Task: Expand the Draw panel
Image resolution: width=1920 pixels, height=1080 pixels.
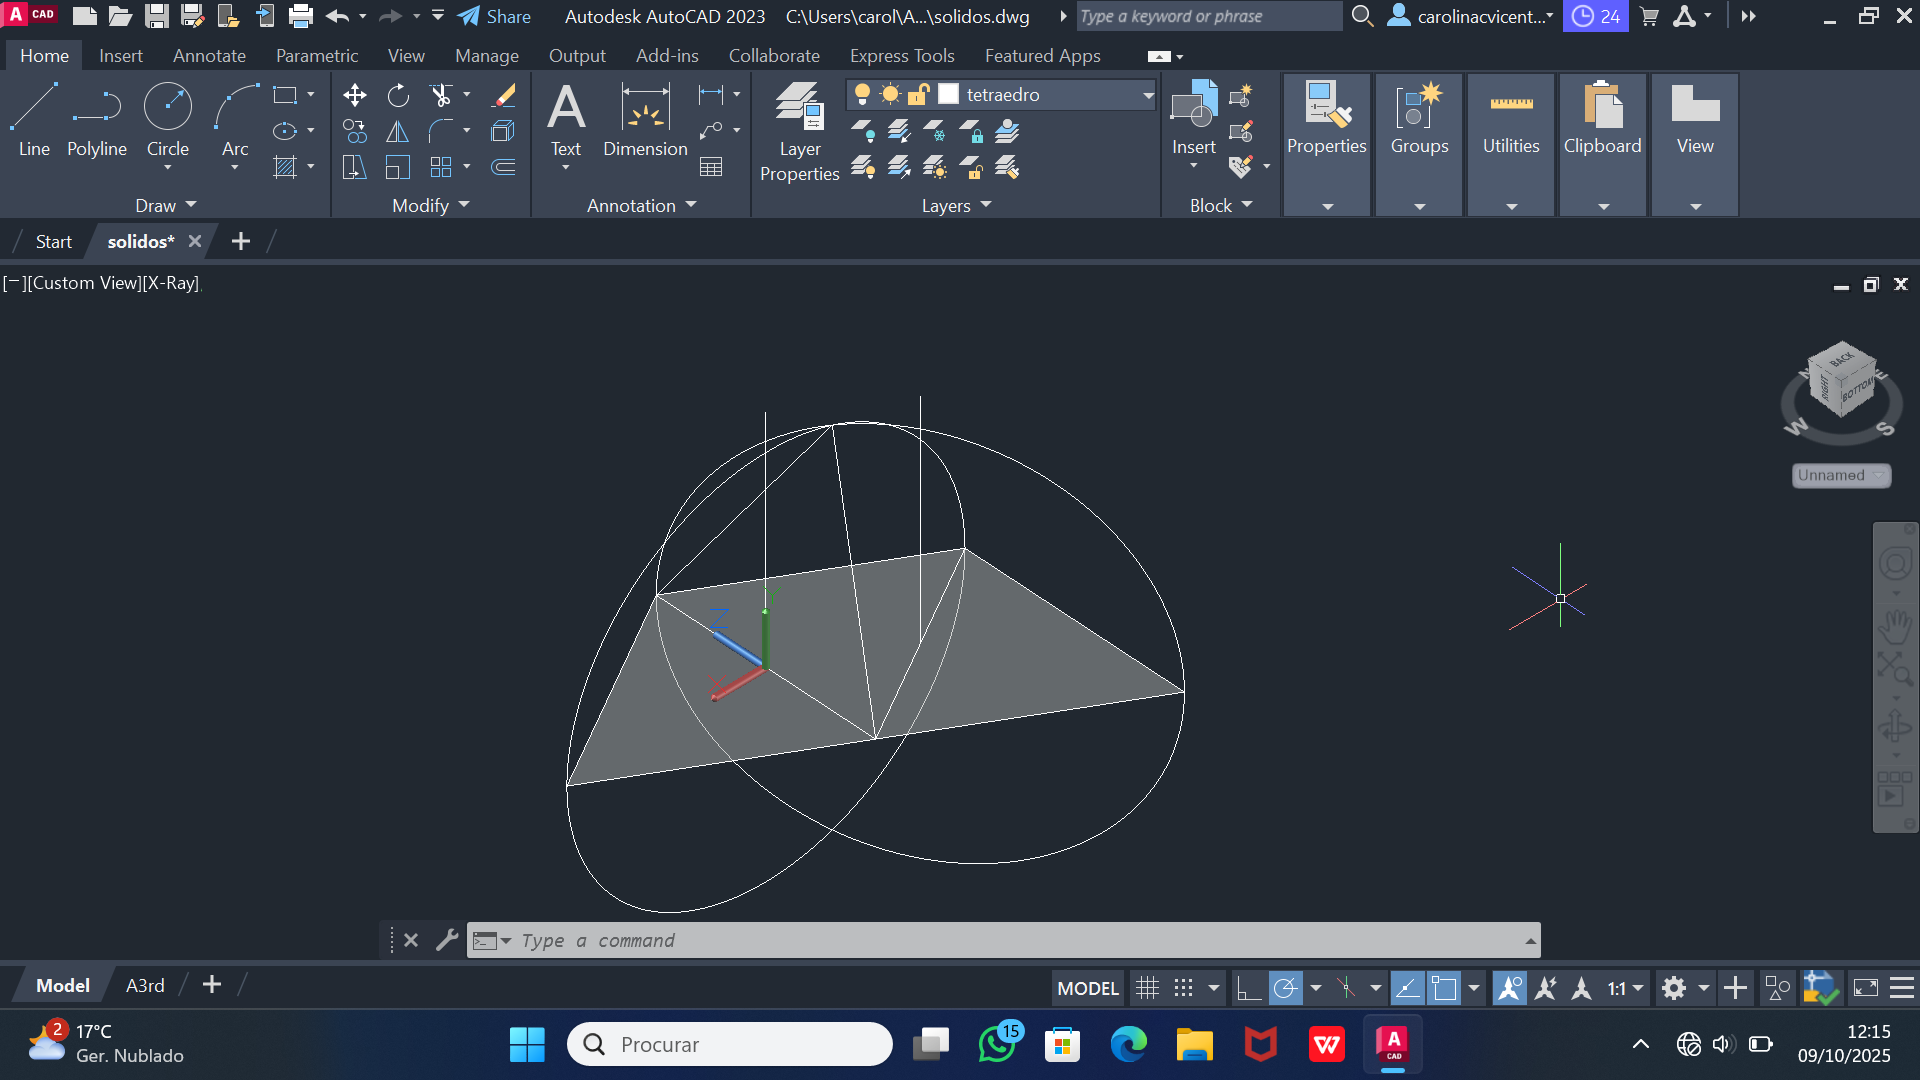Action: click(x=166, y=205)
